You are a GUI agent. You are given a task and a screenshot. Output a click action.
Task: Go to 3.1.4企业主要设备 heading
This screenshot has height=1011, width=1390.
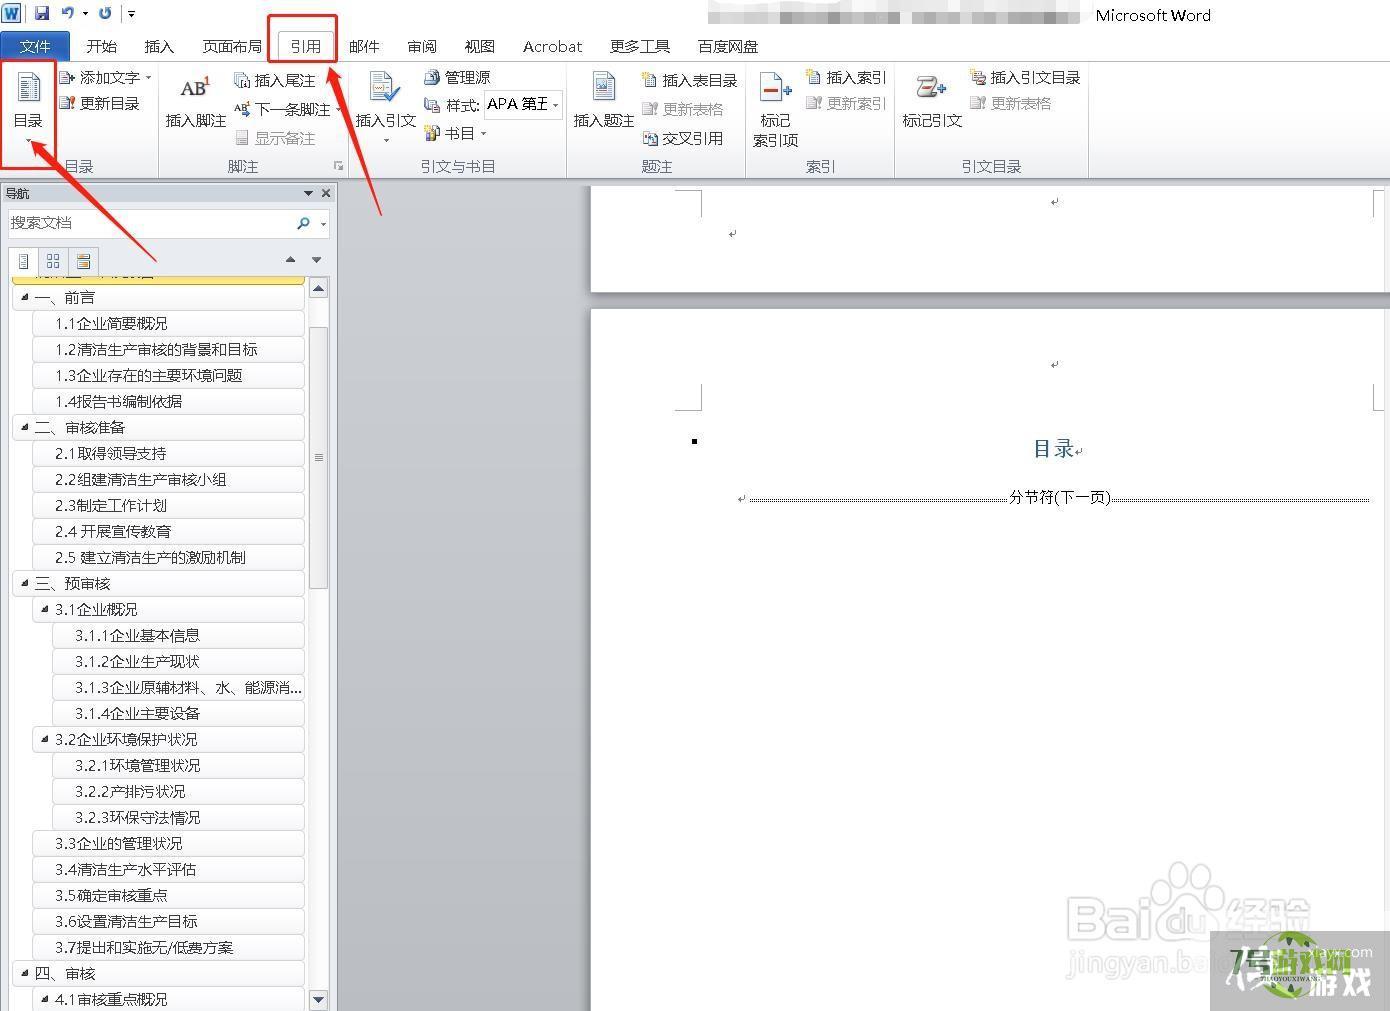click(178, 713)
